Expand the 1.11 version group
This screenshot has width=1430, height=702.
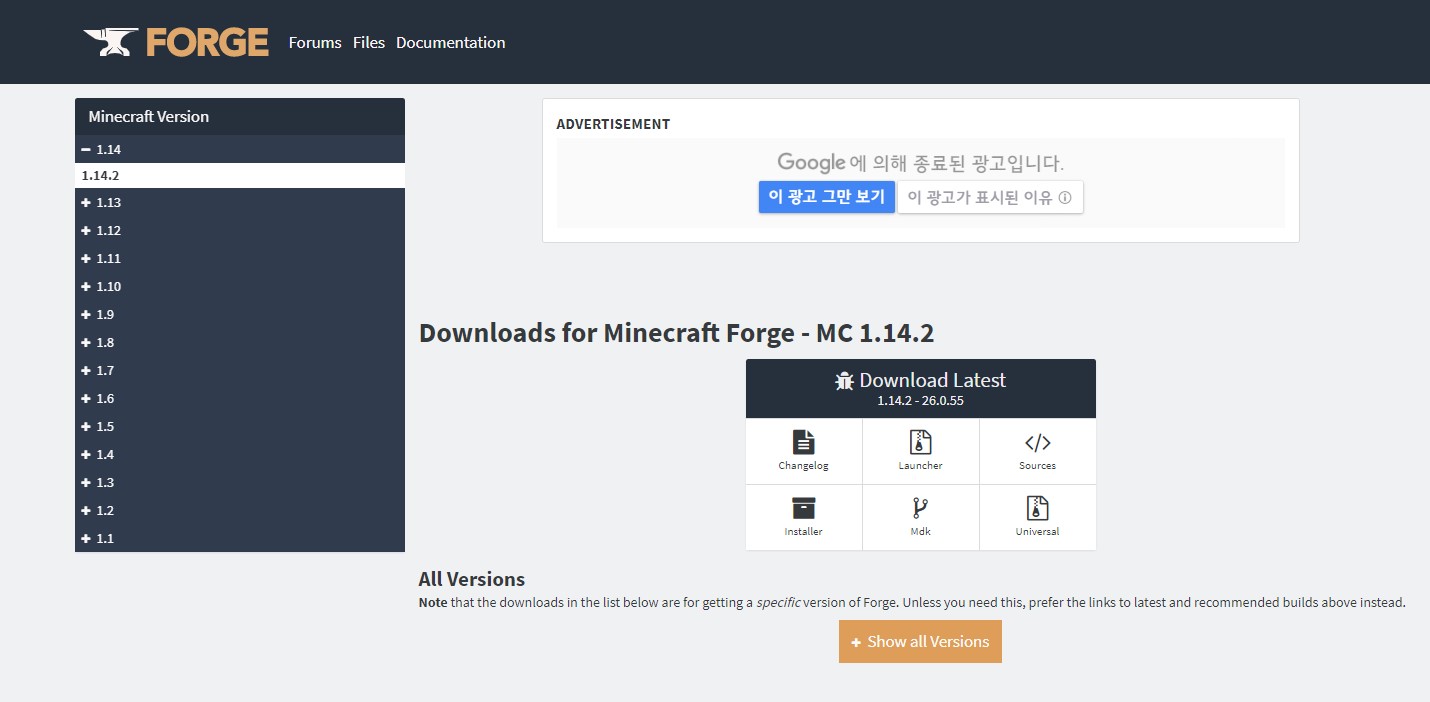pyautogui.click(x=240, y=259)
